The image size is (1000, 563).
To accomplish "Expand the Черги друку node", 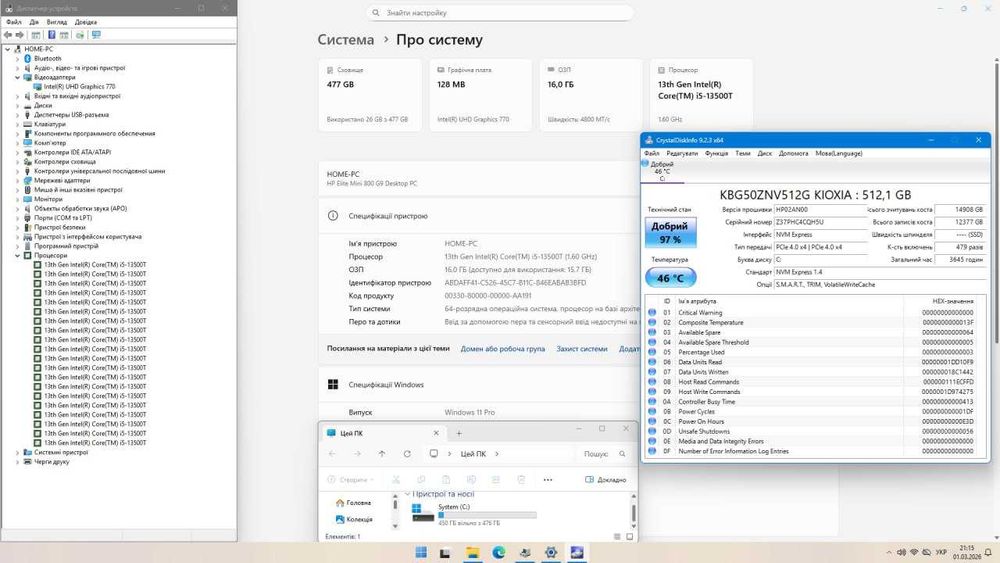I will click(x=17, y=462).
